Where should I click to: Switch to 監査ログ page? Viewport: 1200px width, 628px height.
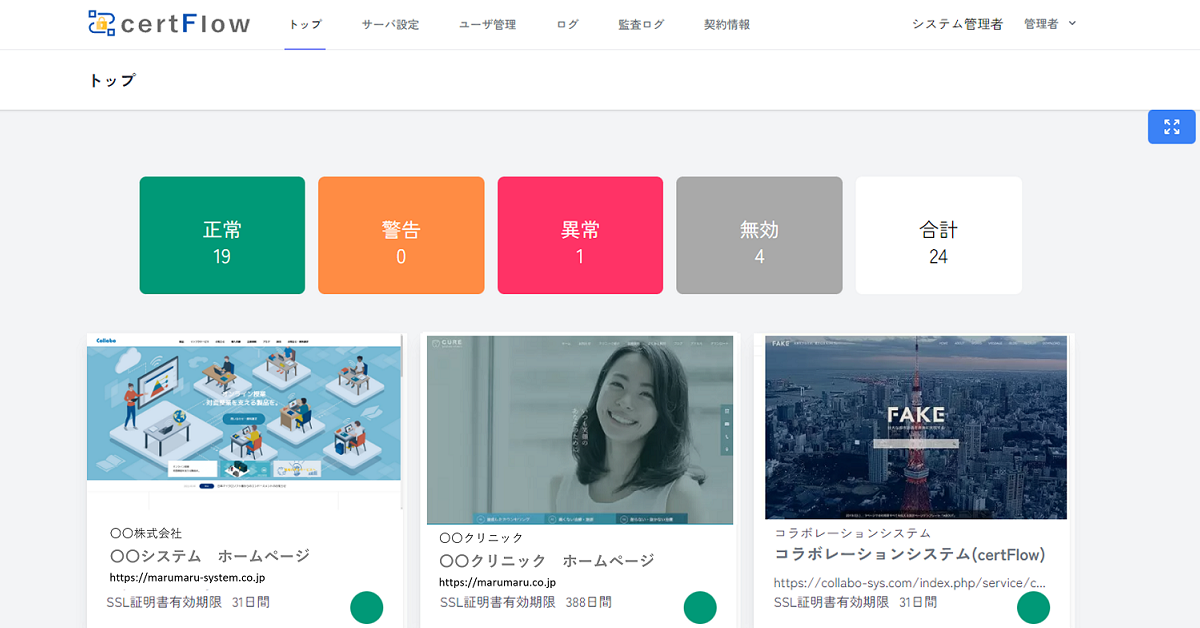point(641,25)
